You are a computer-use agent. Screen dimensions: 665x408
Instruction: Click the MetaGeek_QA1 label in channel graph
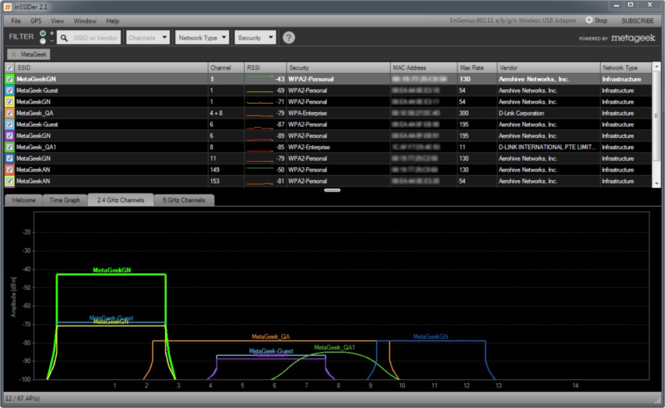click(334, 347)
